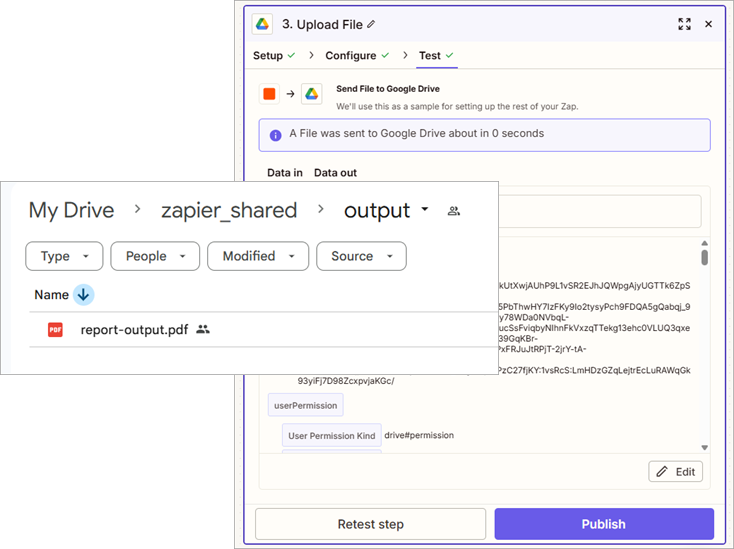Close the Upload File step panel
Screen dimensions: 734x549
pos(708,24)
